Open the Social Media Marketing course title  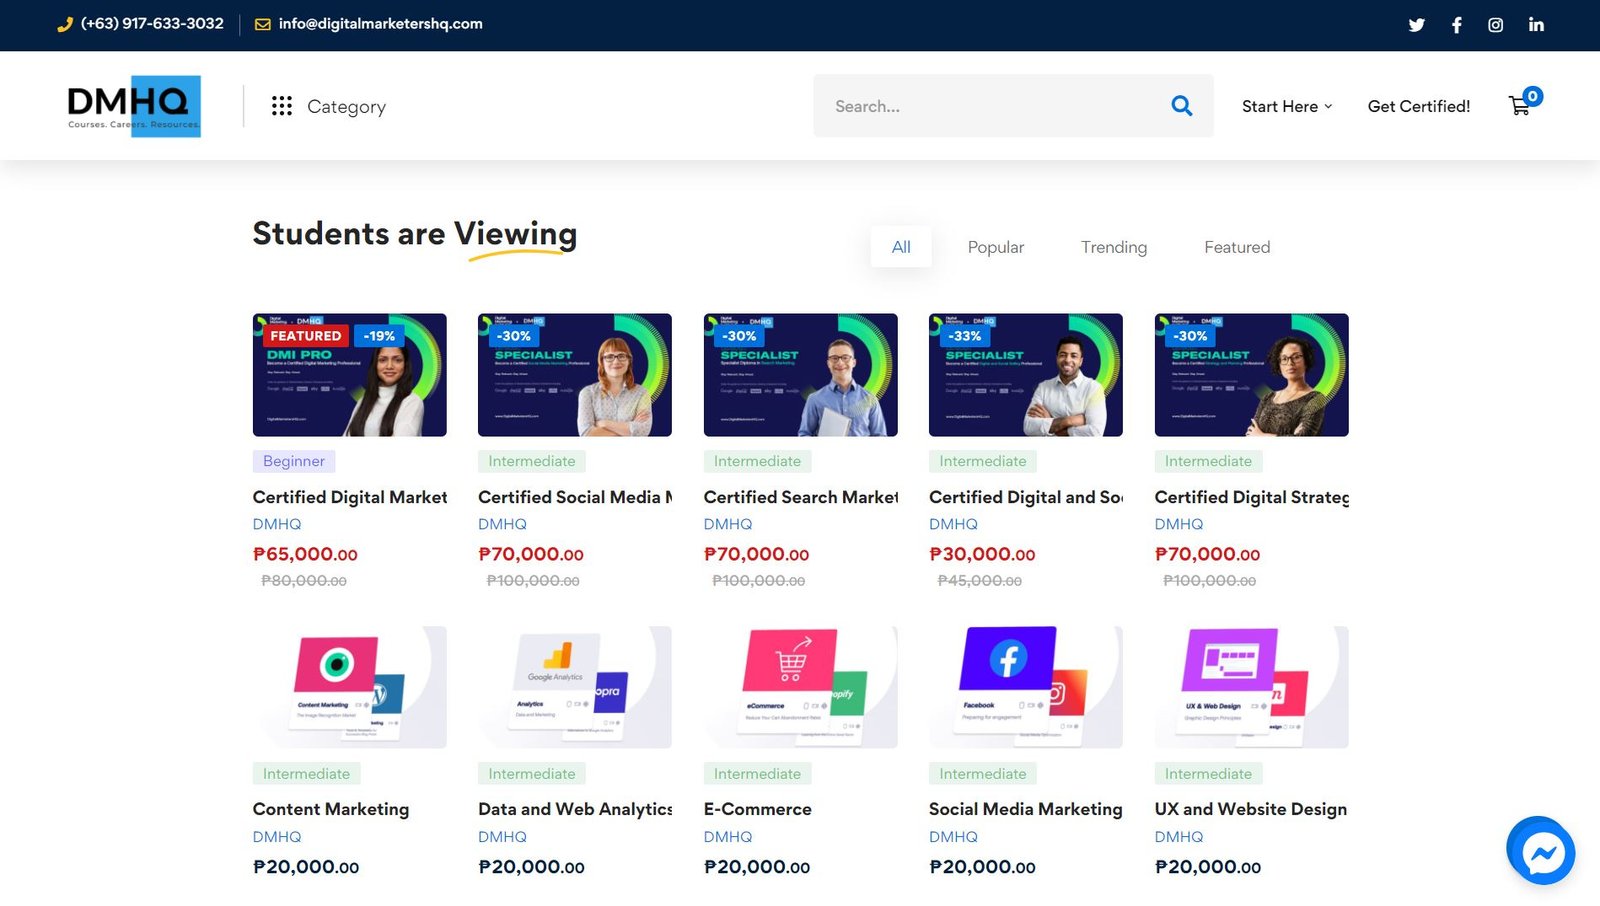1025,809
